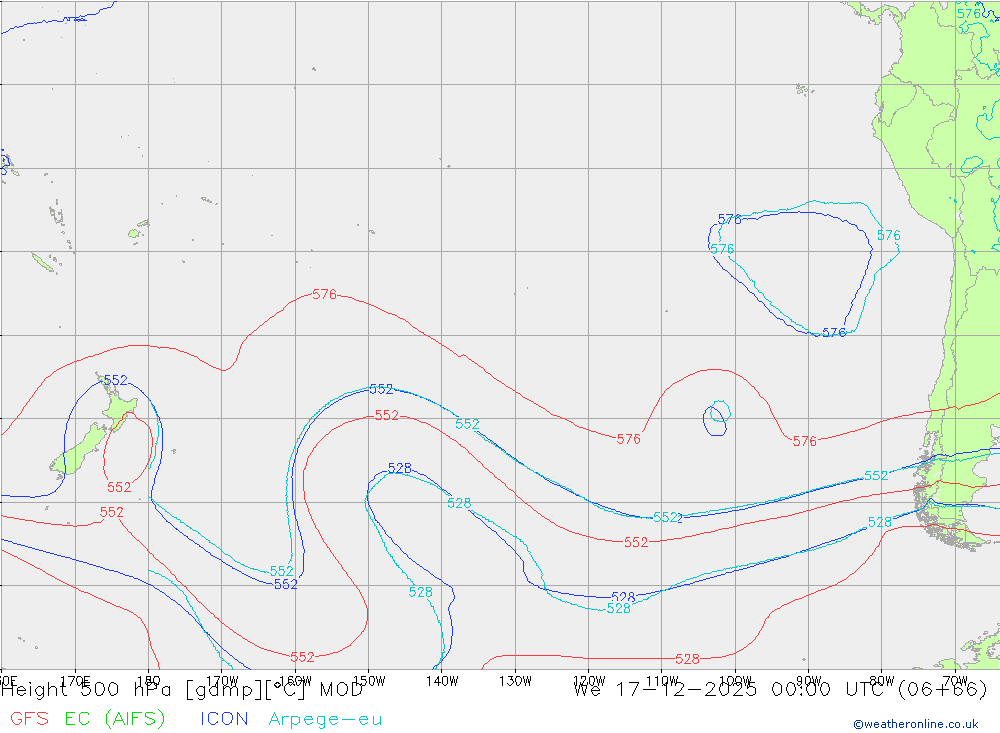Click red 552 label inside closed contour east of New Zealand

(119, 487)
